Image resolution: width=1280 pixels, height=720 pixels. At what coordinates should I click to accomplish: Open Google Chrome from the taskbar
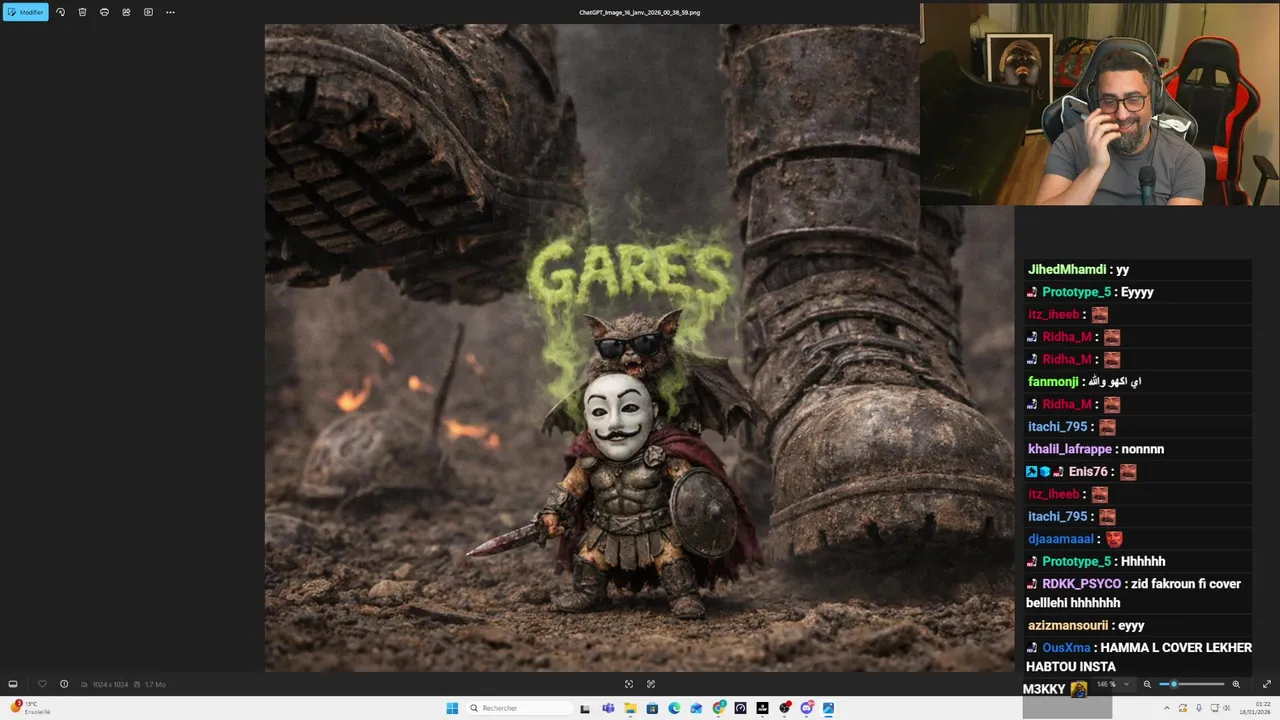[x=719, y=708]
